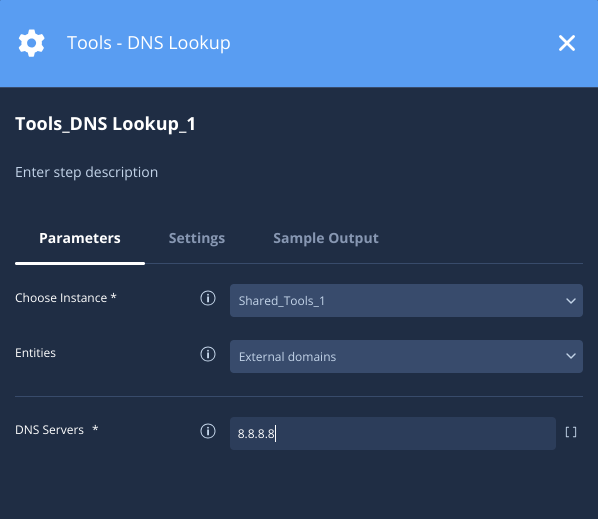Click the Tools_DNS Lookup_1 step name
Viewport: 598px width, 519px height.
click(105, 124)
